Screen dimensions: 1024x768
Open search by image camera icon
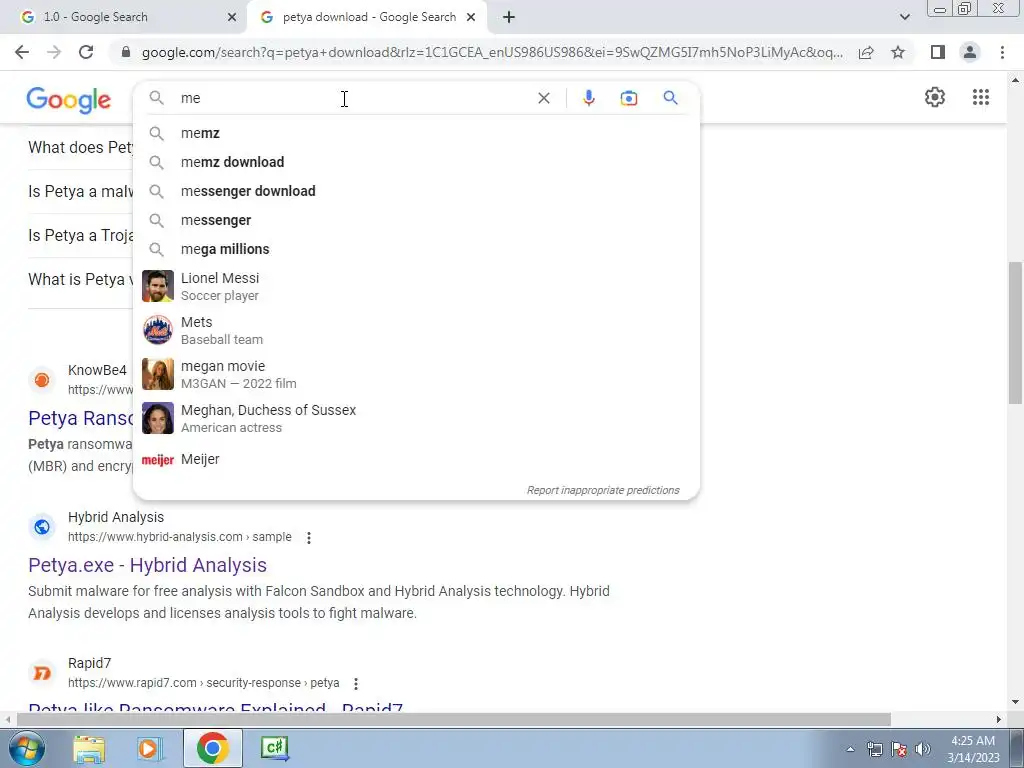[x=628, y=98]
